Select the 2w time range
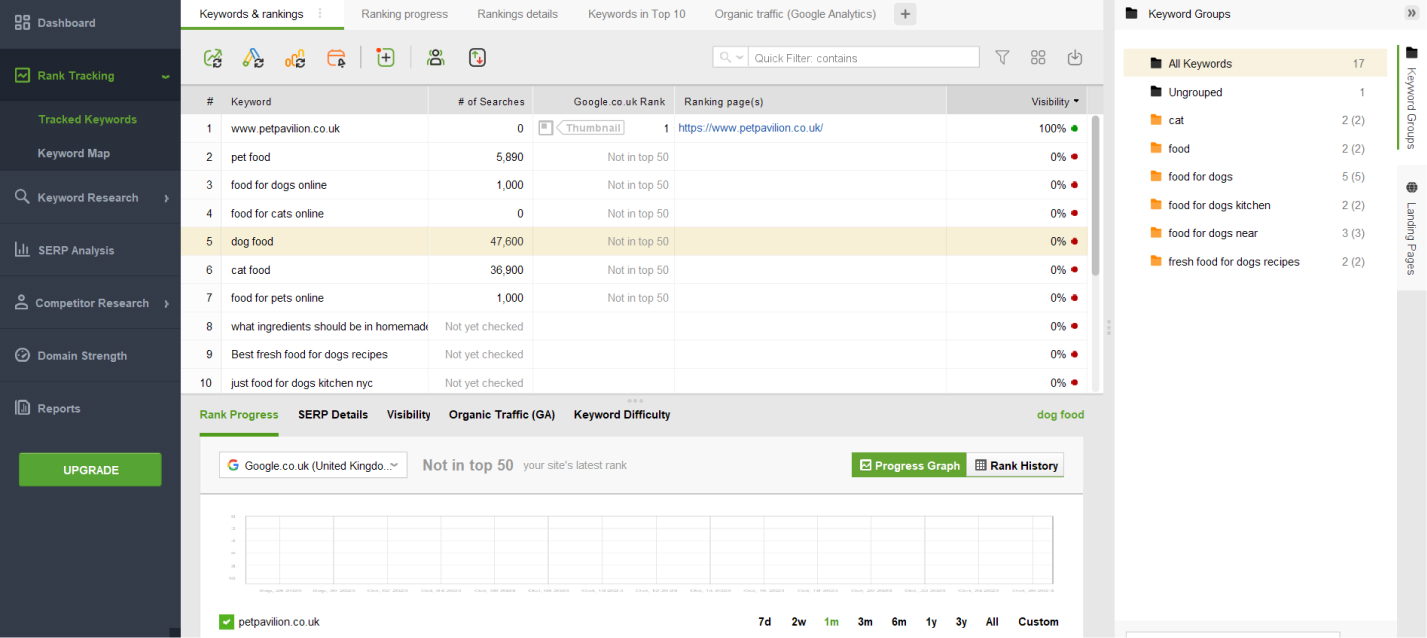 799,622
